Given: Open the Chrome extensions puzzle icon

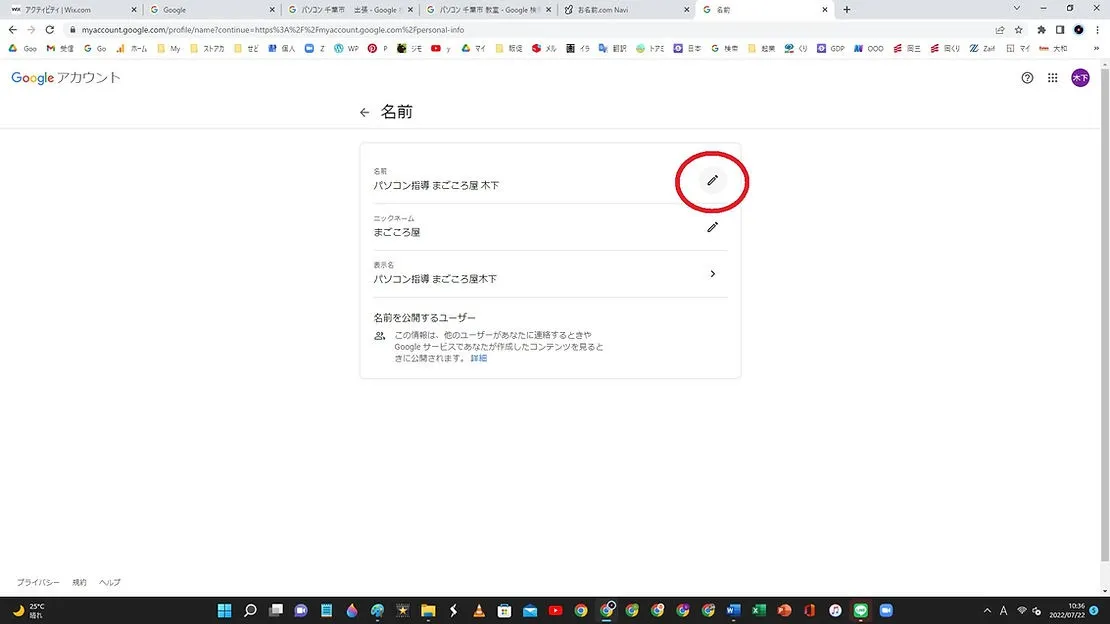Looking at the screenshot, I should pos(1041,30).
